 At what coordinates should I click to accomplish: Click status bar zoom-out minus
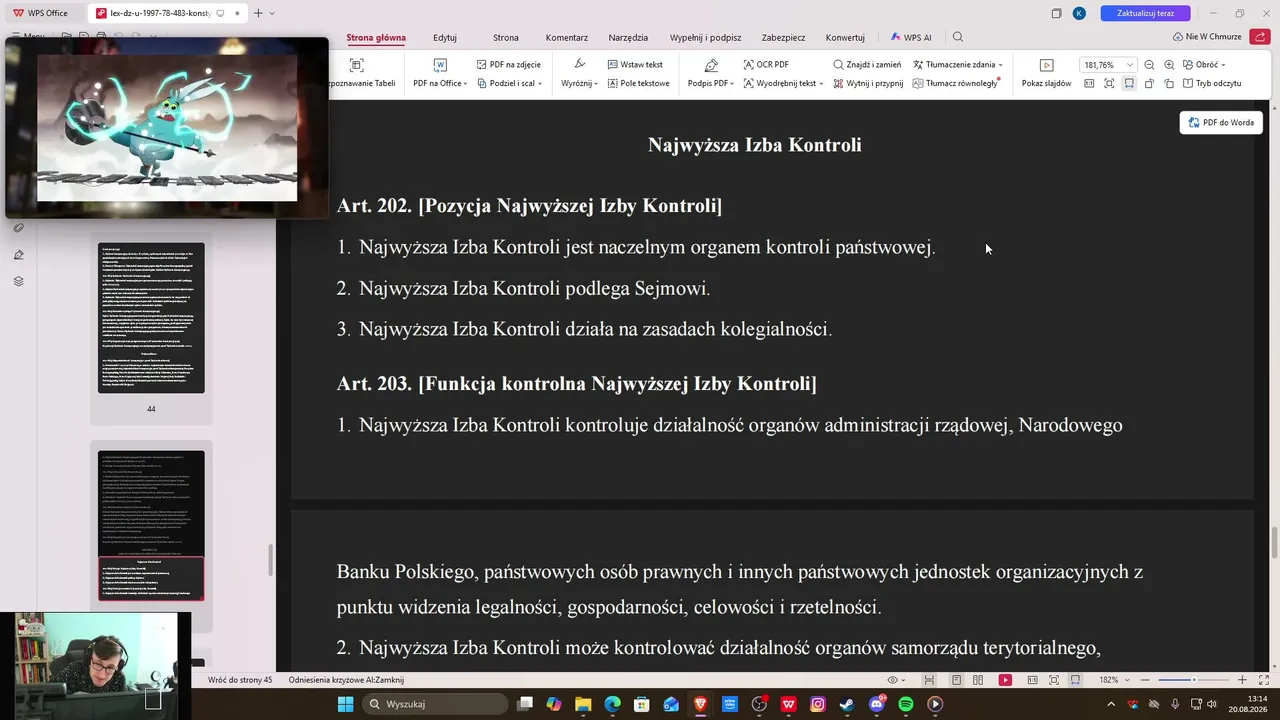tap(1146, 680)
